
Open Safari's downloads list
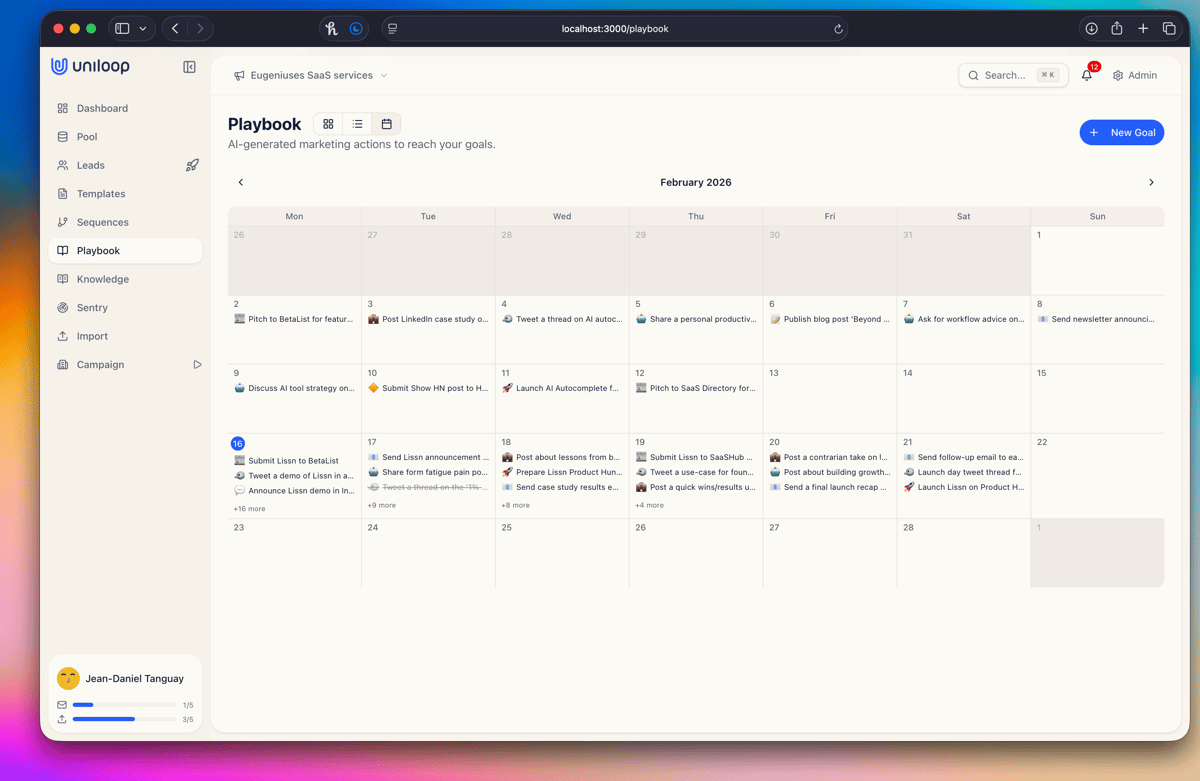pyautogui.click(x=1091, y=29)
